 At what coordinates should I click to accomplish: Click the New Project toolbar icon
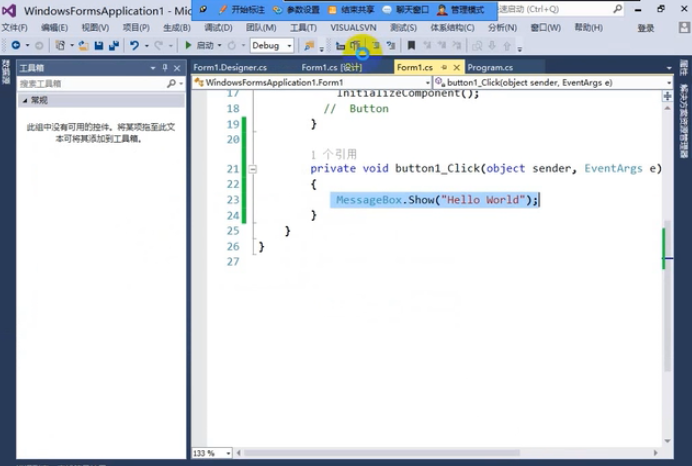(x=60, y=45)
